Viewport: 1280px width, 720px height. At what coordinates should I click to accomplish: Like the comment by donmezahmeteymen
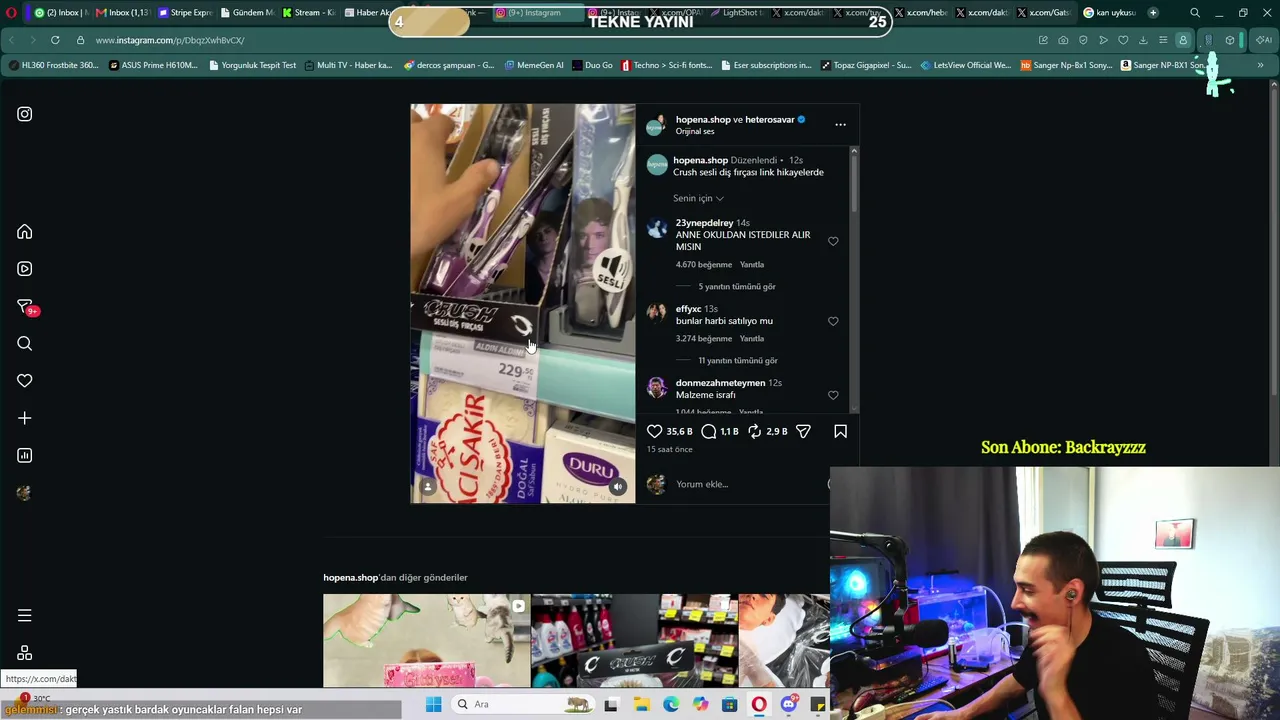click(833, 395)
